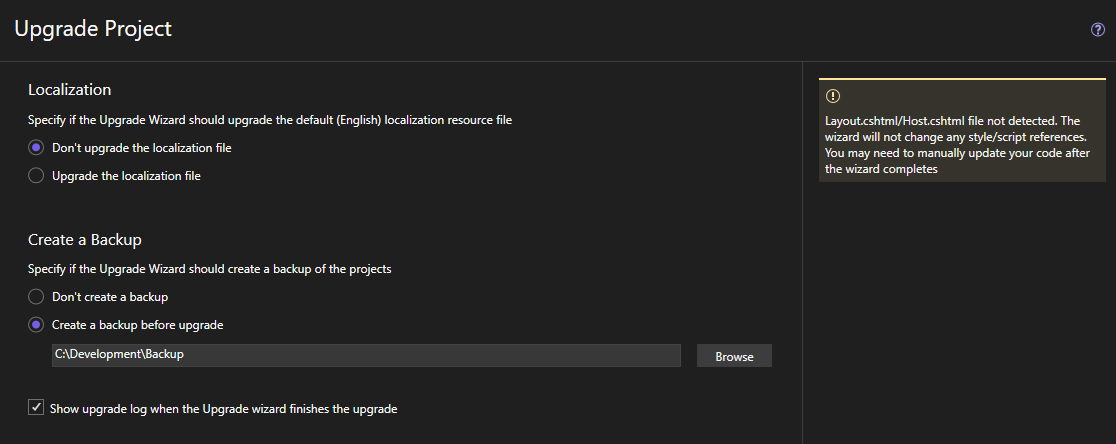Open the help icon beside Upgrade Project
The height and width of the screenshot is (444, 1116).
1097,30
